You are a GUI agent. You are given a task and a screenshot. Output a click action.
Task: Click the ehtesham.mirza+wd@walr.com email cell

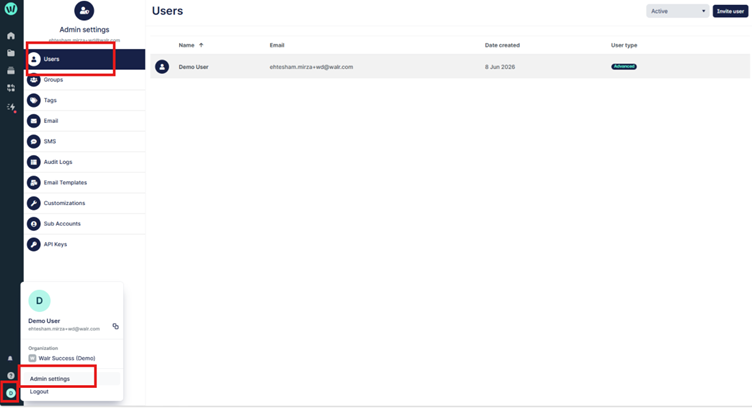point(311,67)
